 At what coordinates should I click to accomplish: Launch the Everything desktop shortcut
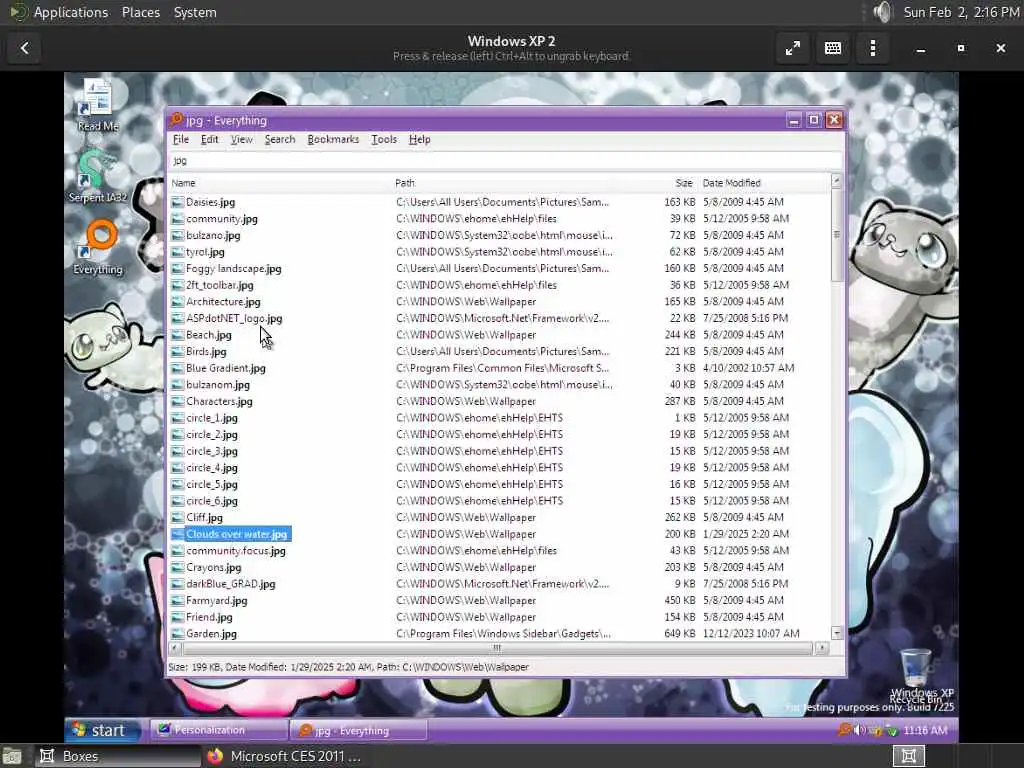tap(98, 247)
